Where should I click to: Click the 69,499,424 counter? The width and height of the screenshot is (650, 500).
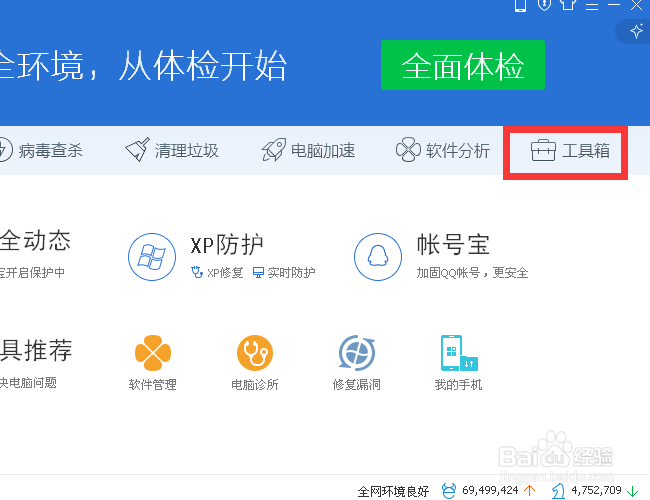(x=490, y=490)
